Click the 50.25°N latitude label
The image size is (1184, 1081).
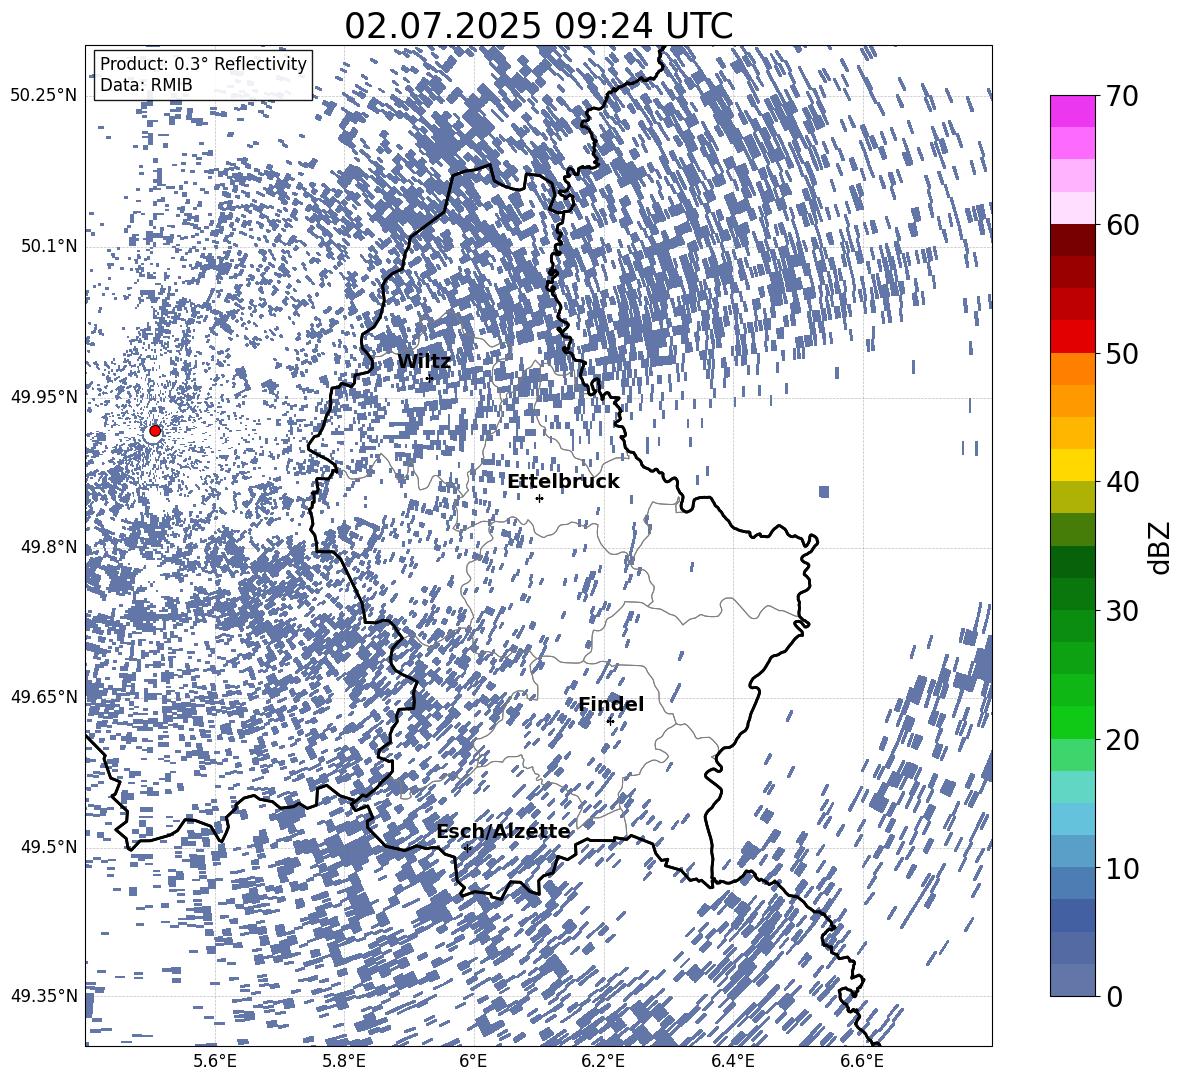[44, 96]
